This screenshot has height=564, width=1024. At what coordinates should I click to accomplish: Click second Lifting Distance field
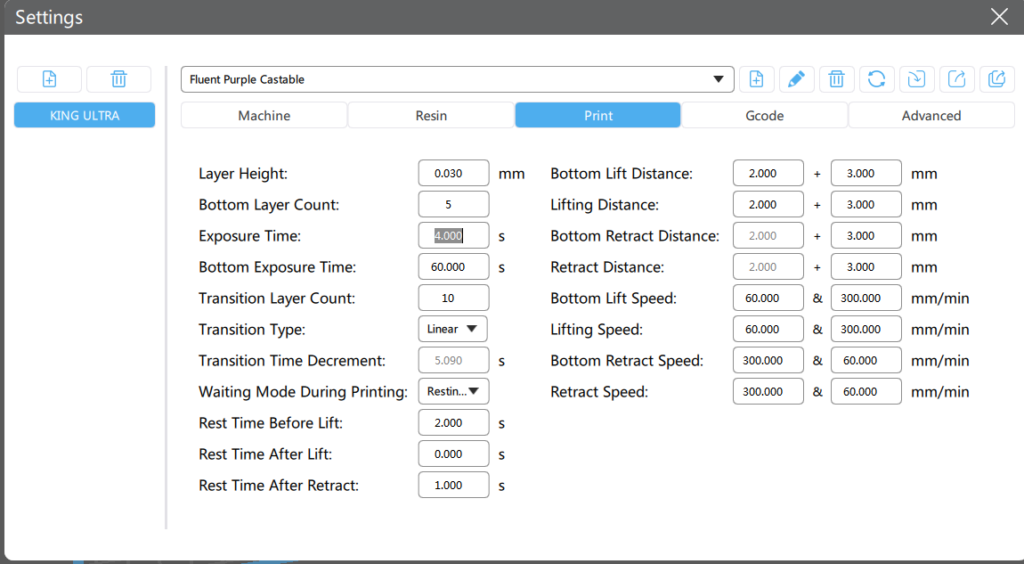(866, 204)
